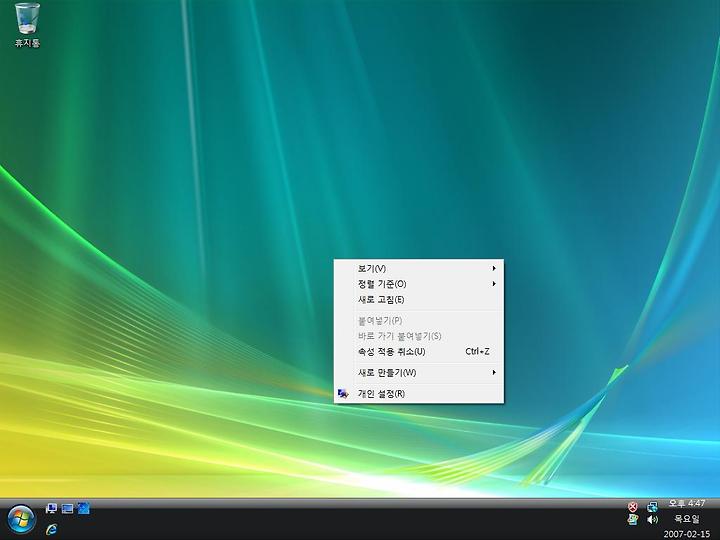
Task: Choose 새로 고침(E) to refresh desktop
Action: (x=418, y=299)
